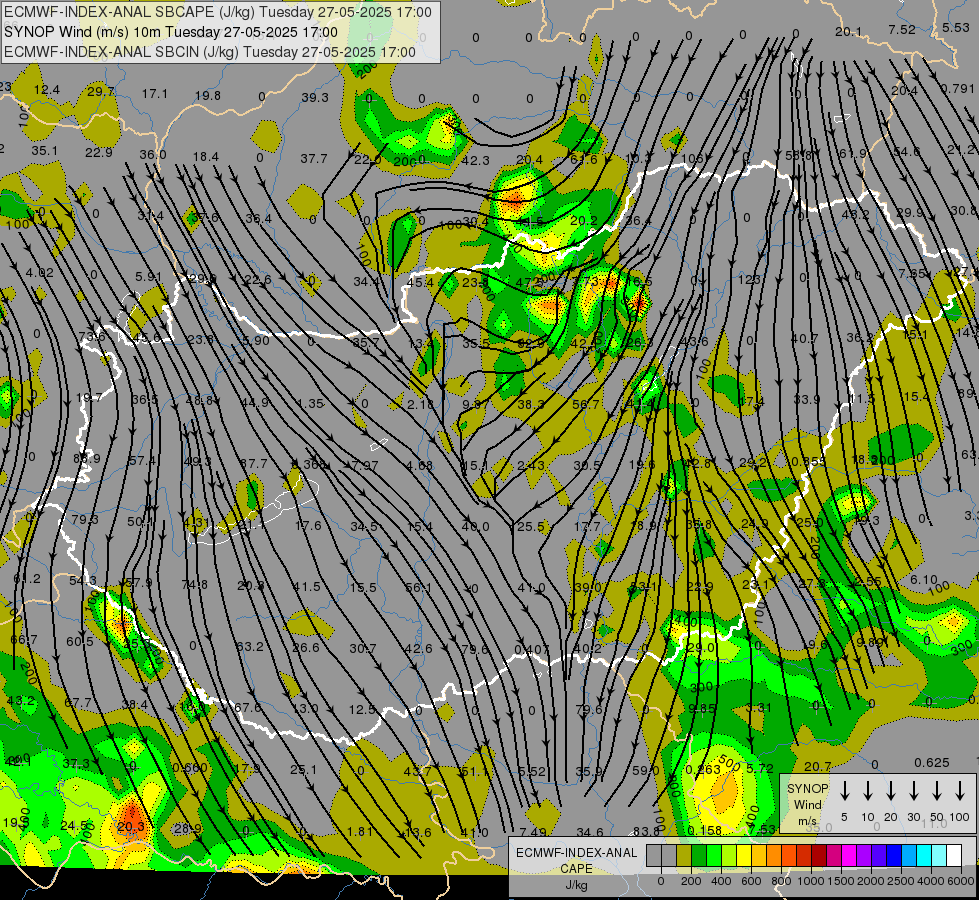Click the ECMWF-INDEX-ANAL SBCAPE title line
The image size is (979, 900).
click(217, 12)
